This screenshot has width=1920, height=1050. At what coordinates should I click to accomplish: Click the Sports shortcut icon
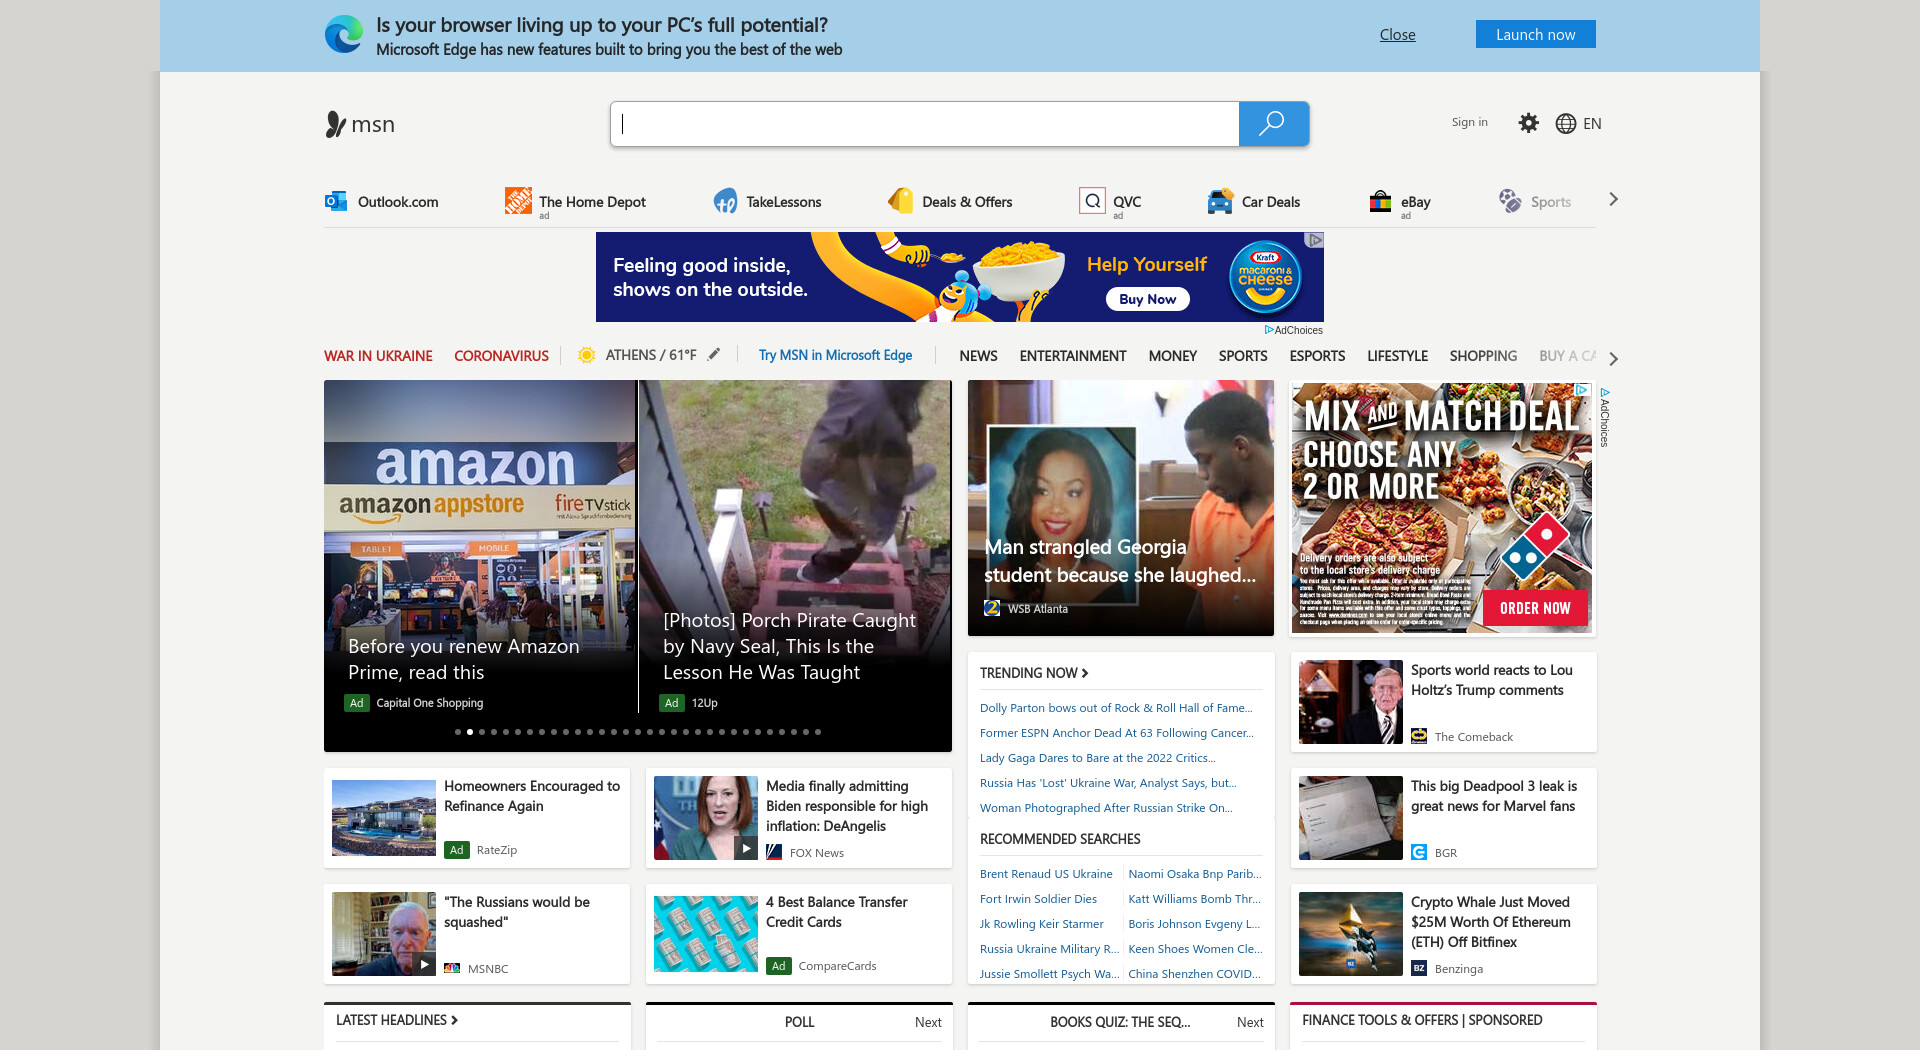1510,201
